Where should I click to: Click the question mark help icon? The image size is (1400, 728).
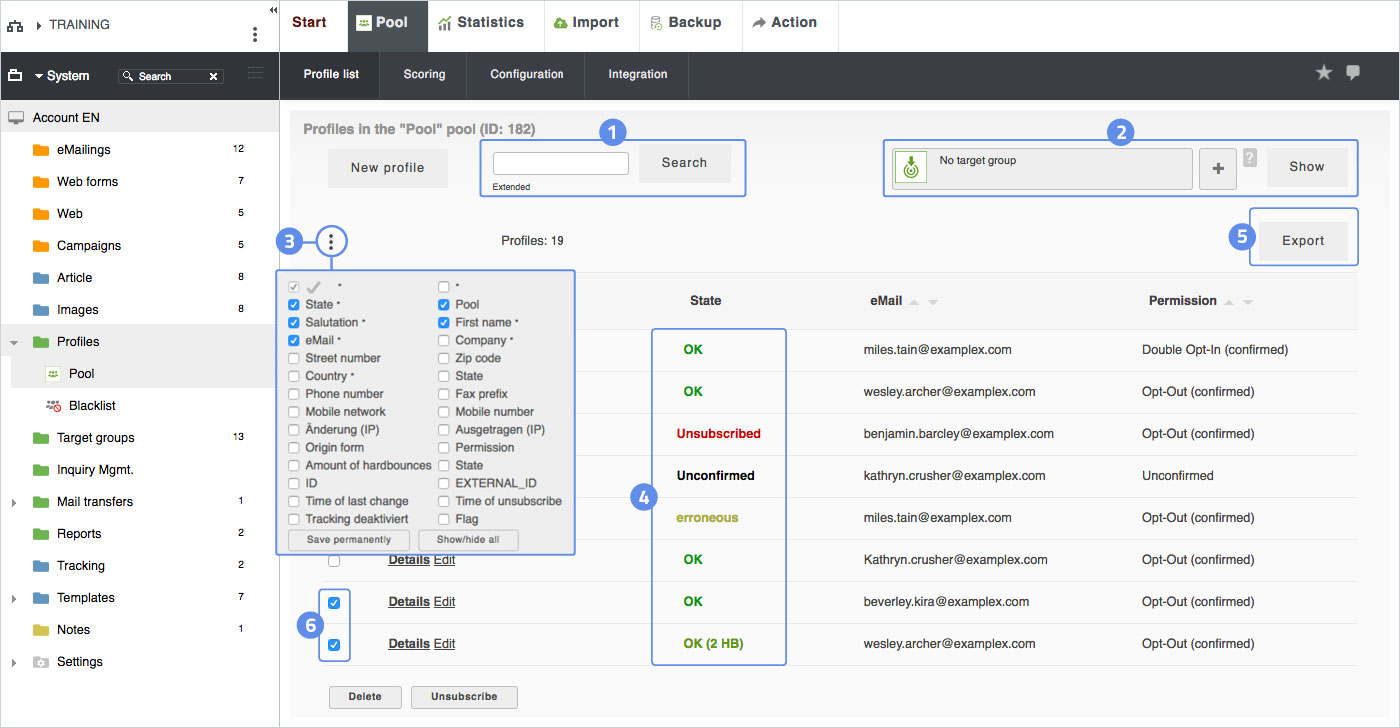click(1250, 158)
